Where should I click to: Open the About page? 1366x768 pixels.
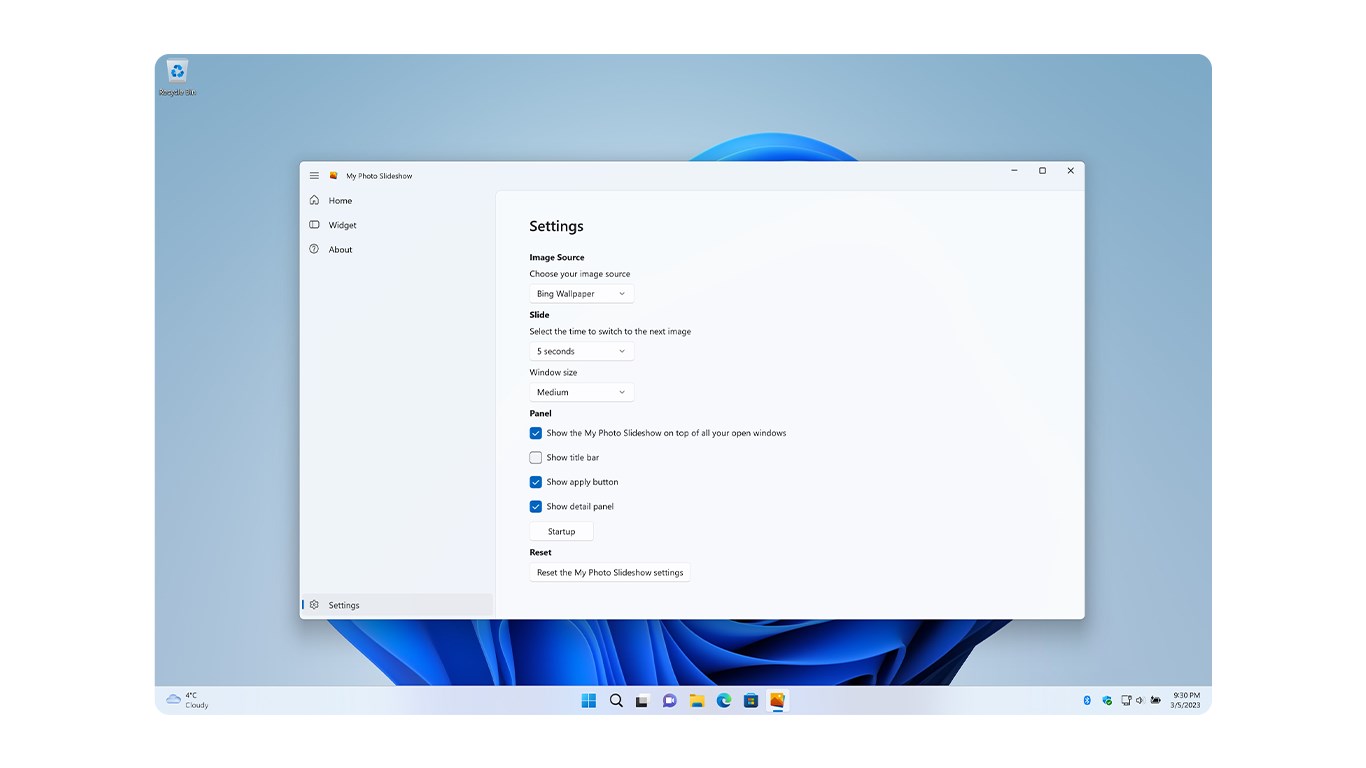pyautogui.click(x=397, y=249)
